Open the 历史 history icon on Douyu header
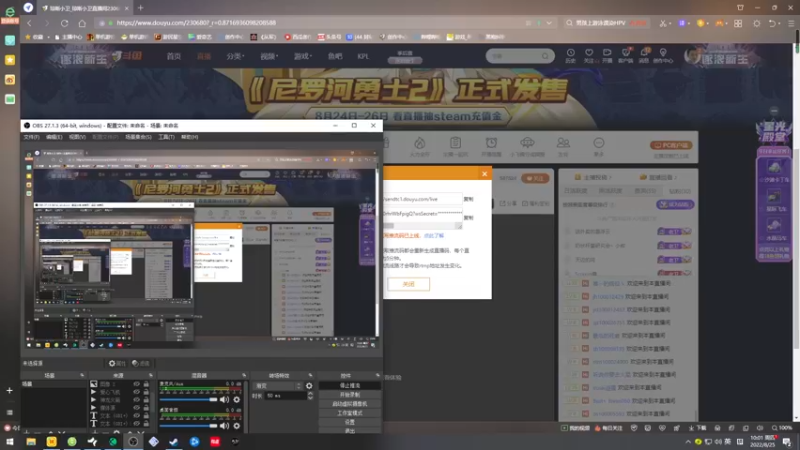This screenshot has height=450, width=800. 570,53
